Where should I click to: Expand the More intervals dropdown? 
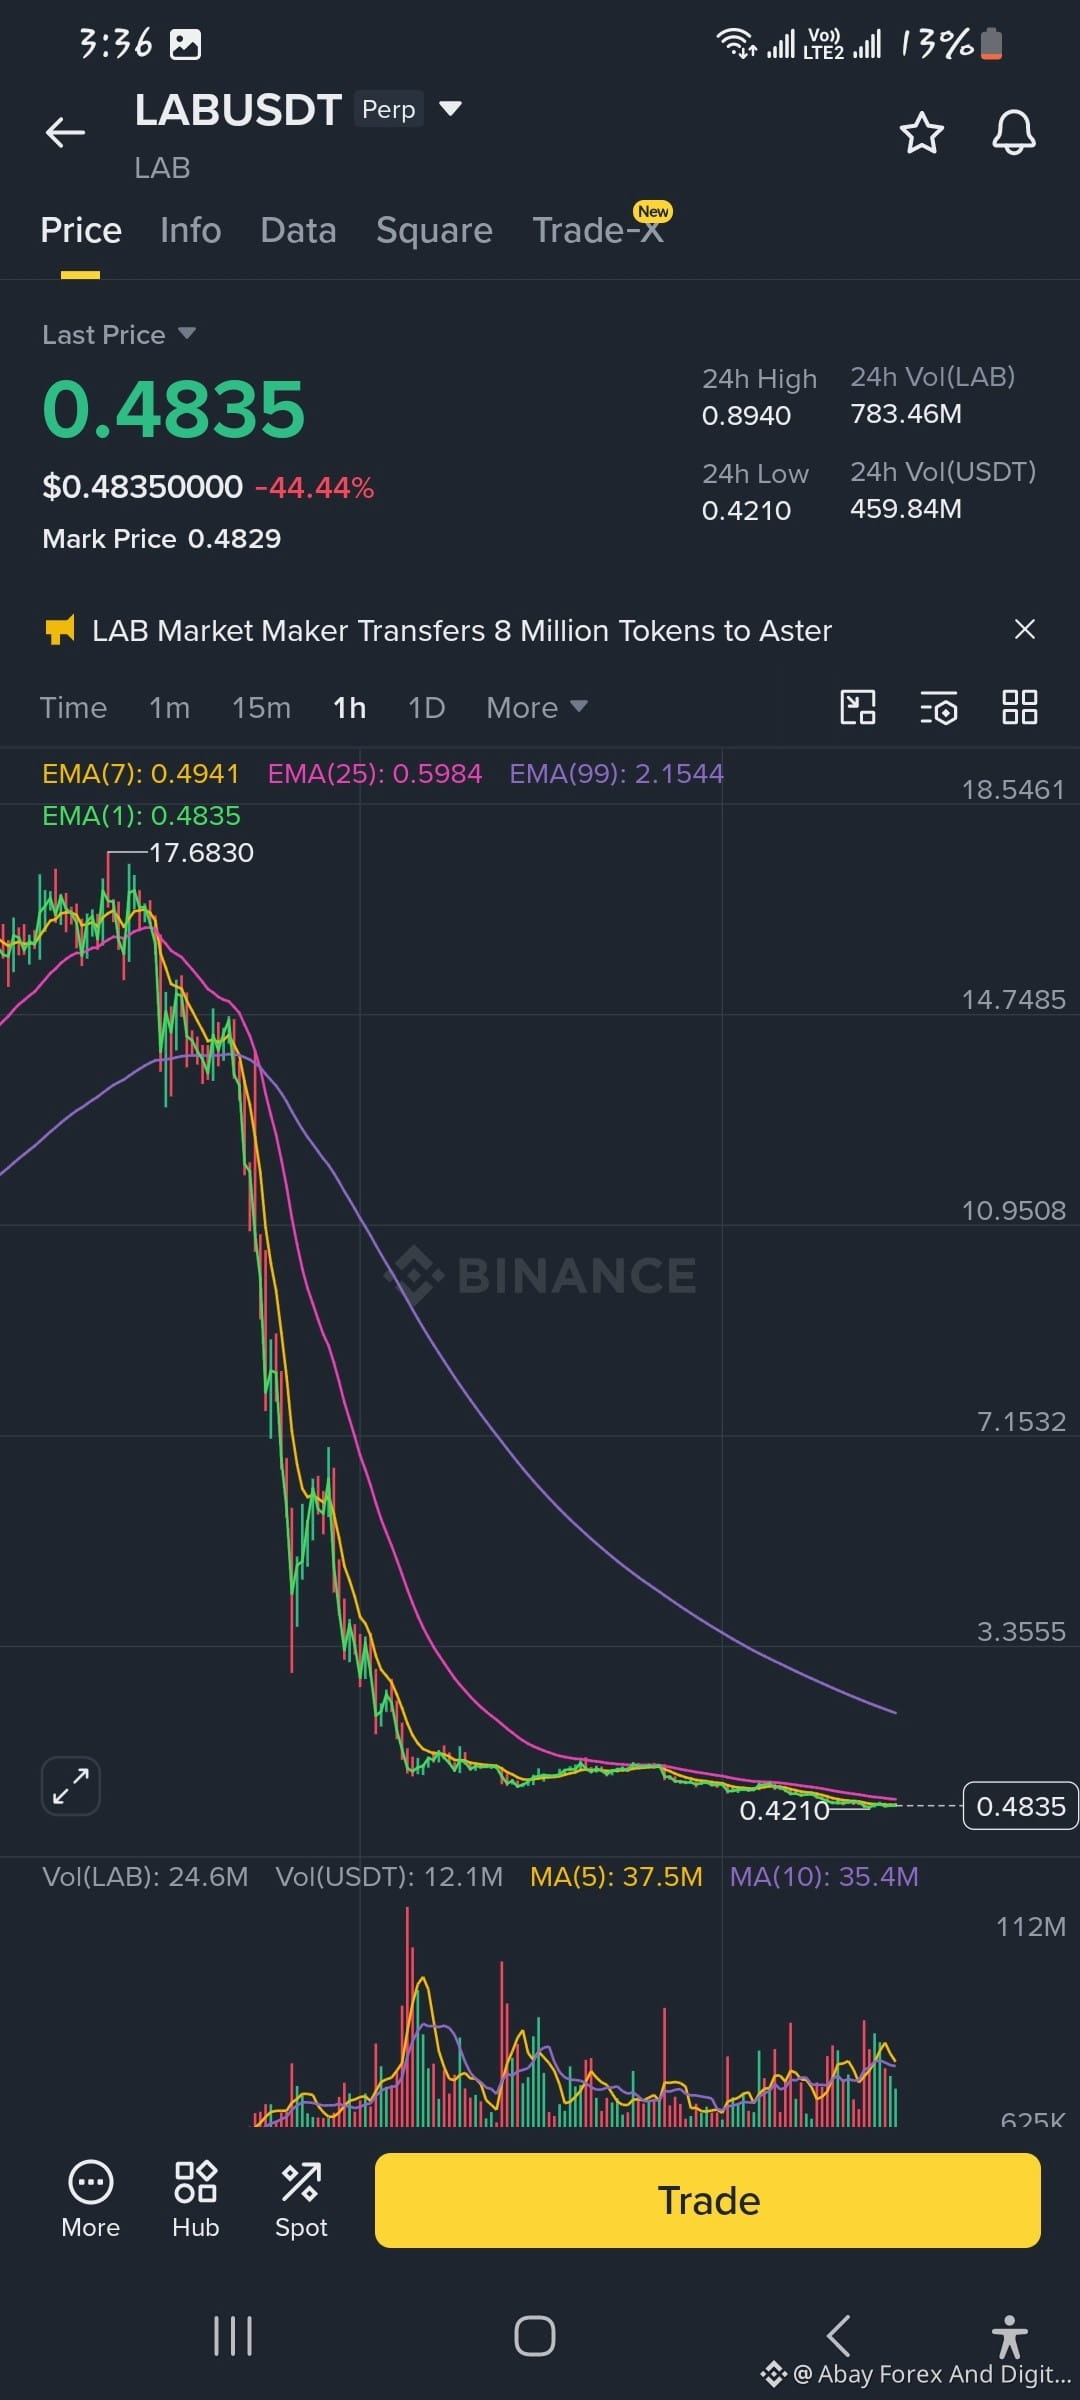coord(536,707)
